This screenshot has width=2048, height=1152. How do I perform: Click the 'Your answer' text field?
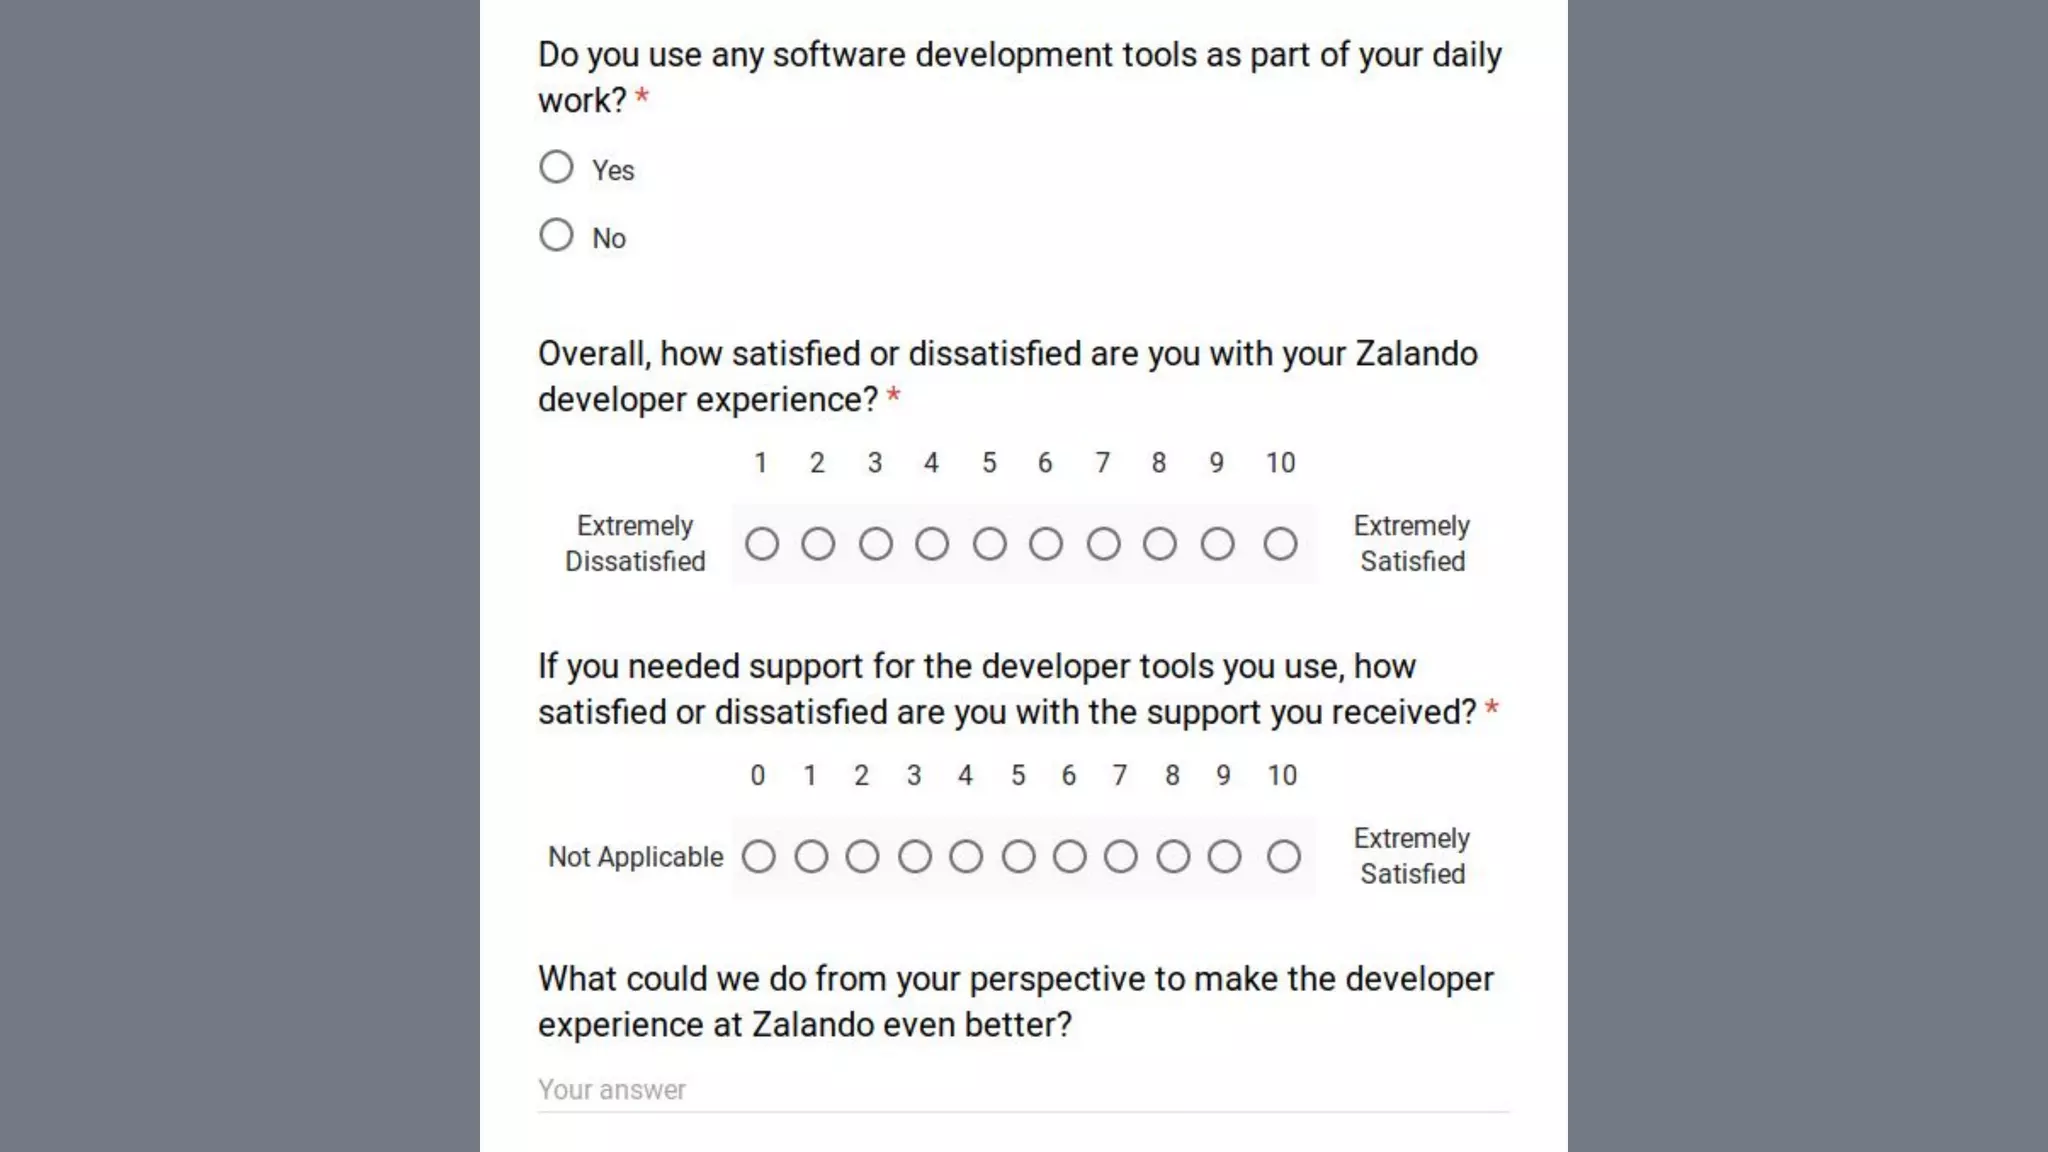point(1023,1090)
